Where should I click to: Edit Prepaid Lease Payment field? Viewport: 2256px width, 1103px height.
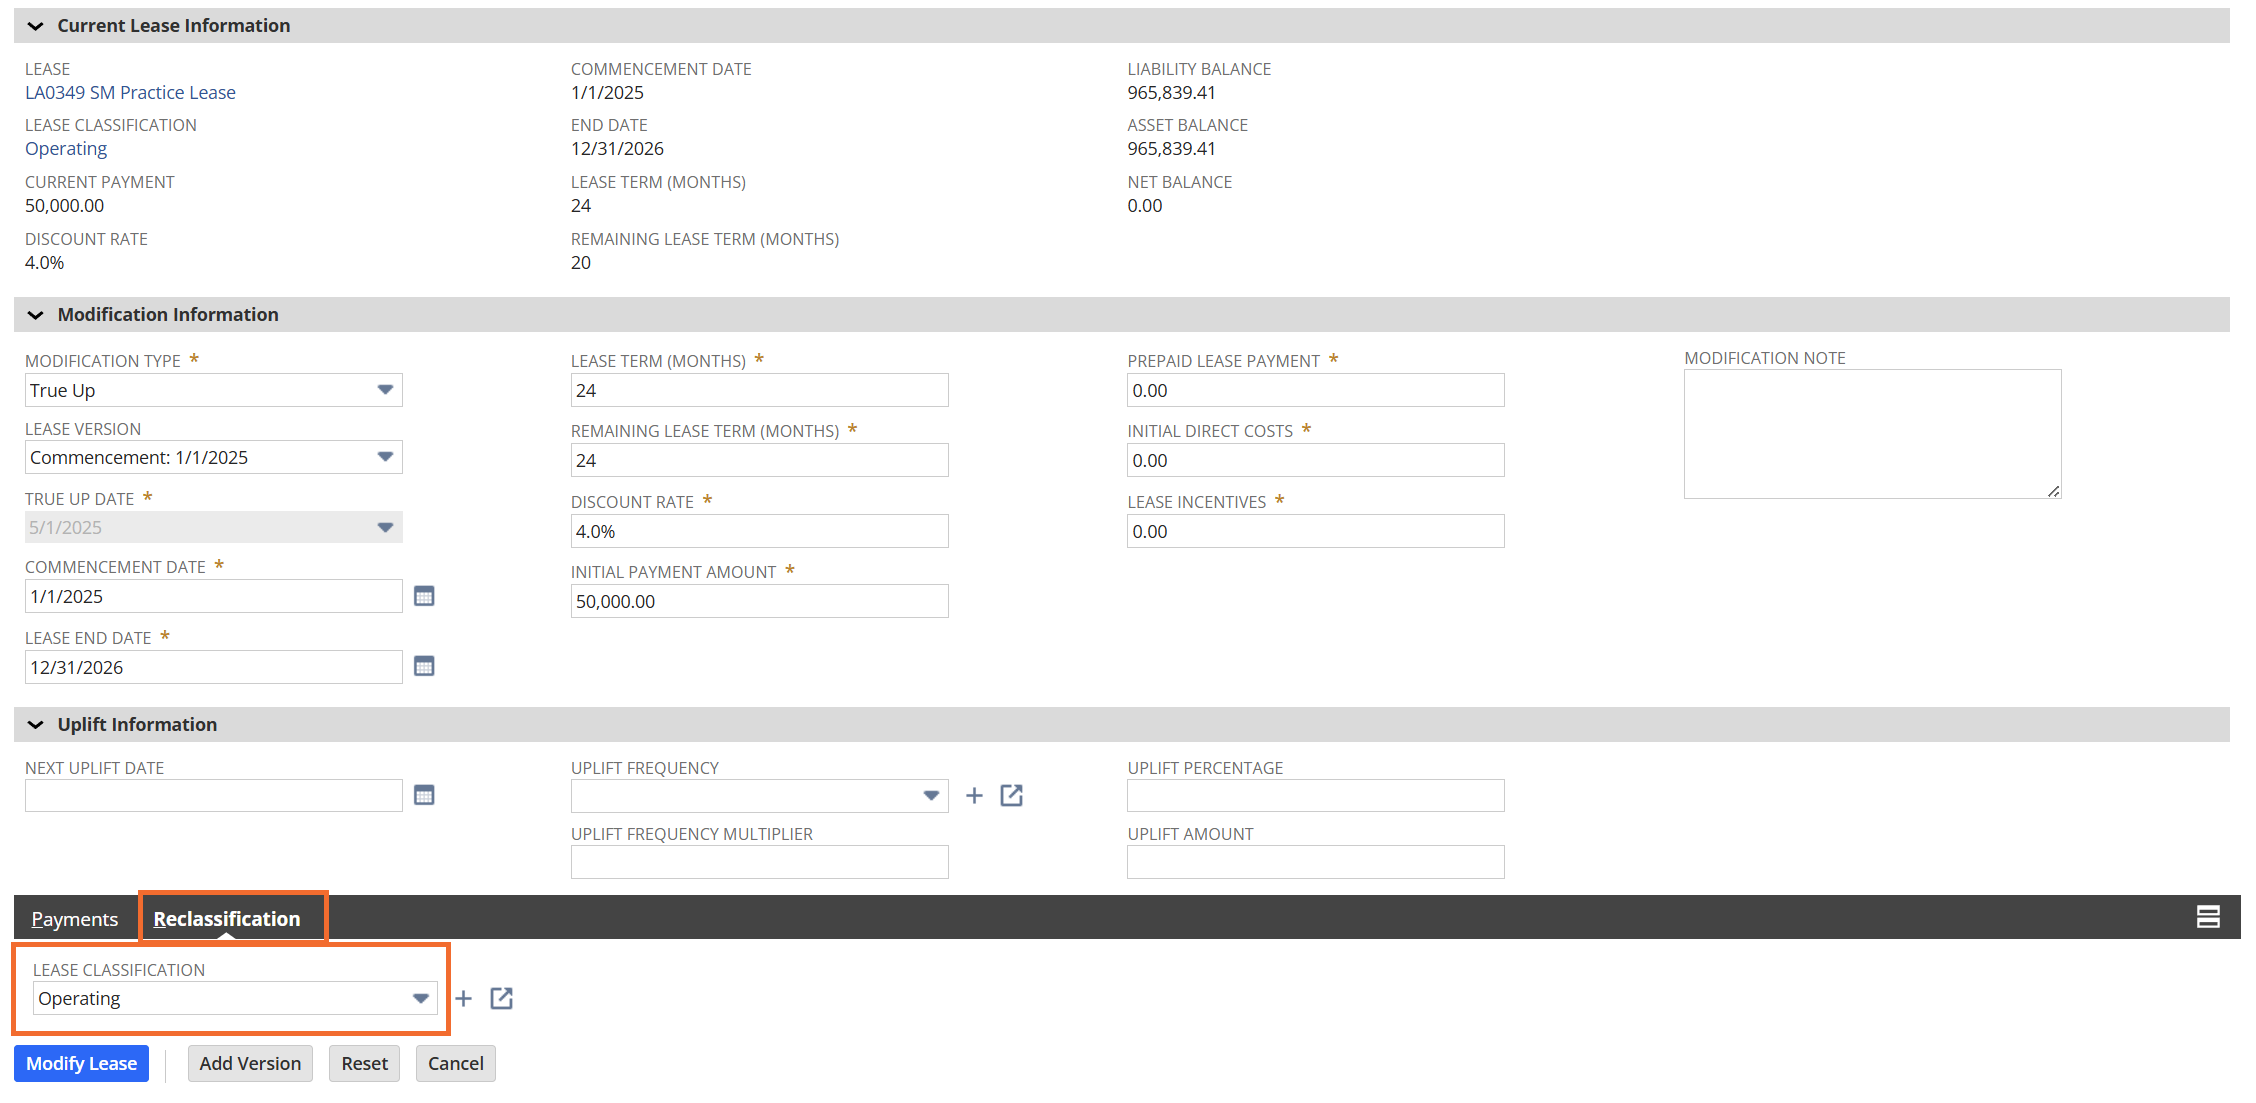click(x=1316, y=390)
